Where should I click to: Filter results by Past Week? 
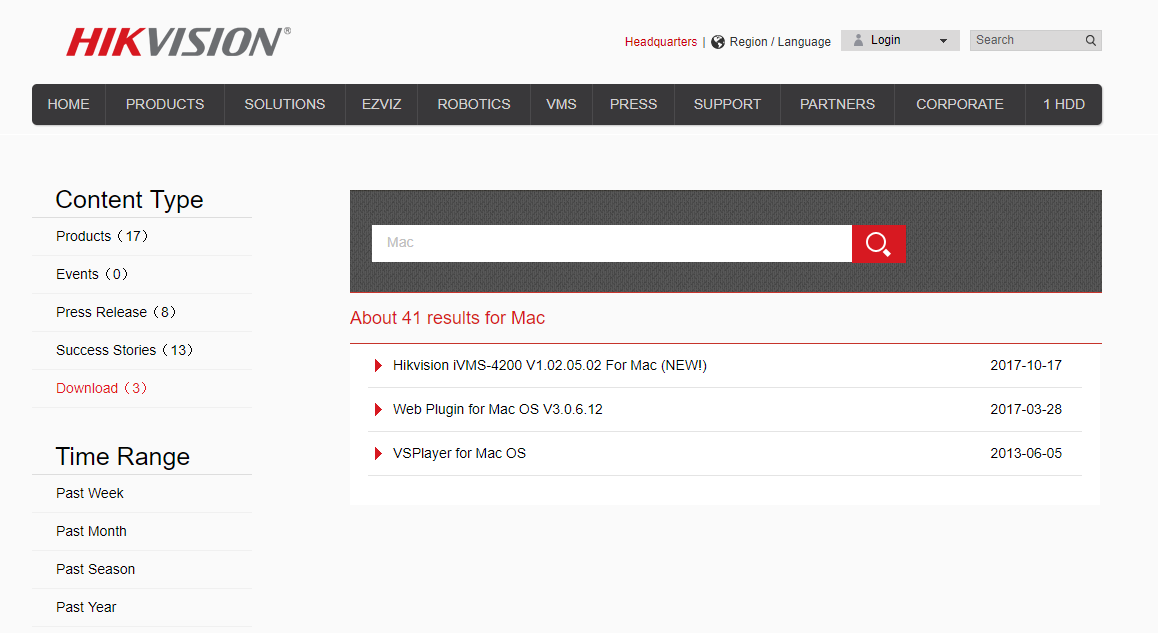tap(89, 493)
